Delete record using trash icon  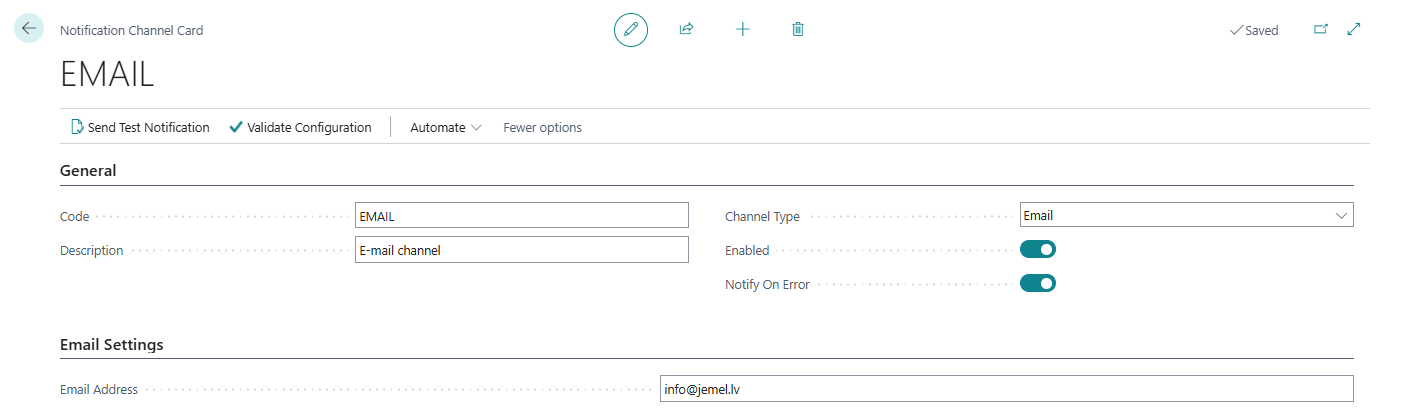point(797,30)
